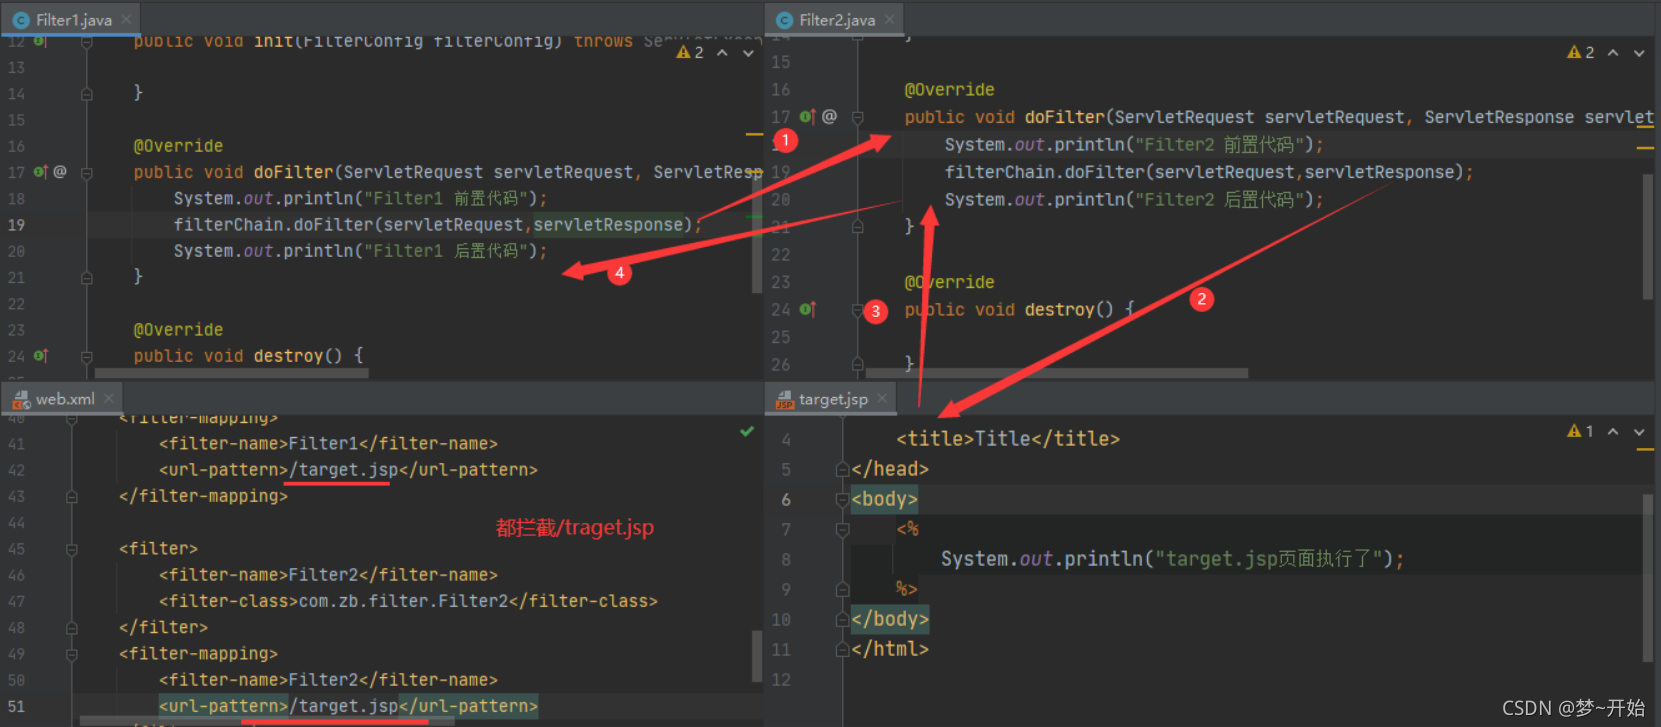Switch to the web.xml tab
Image resolution: width=1661 pixels, height=727 pixels.
[62, 398]
